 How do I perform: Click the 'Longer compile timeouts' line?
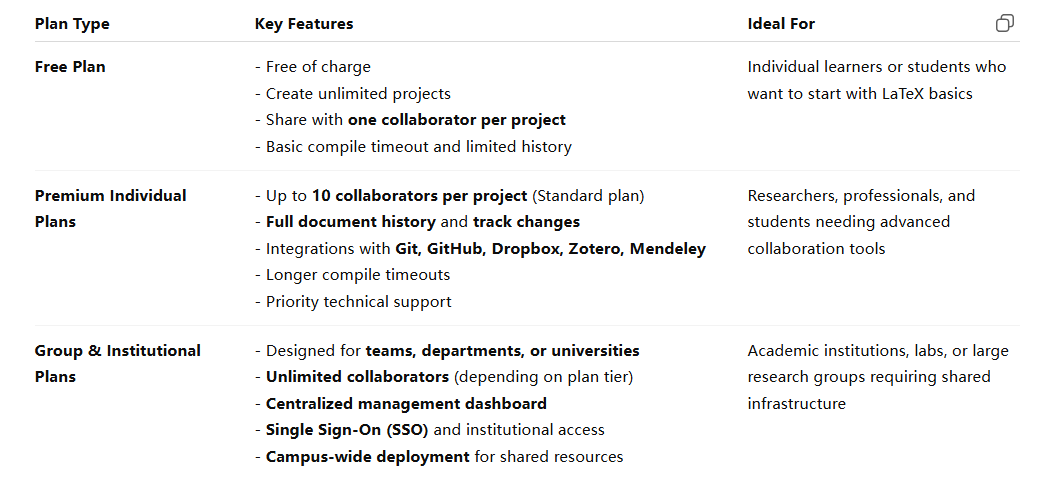tap(357, 275)
